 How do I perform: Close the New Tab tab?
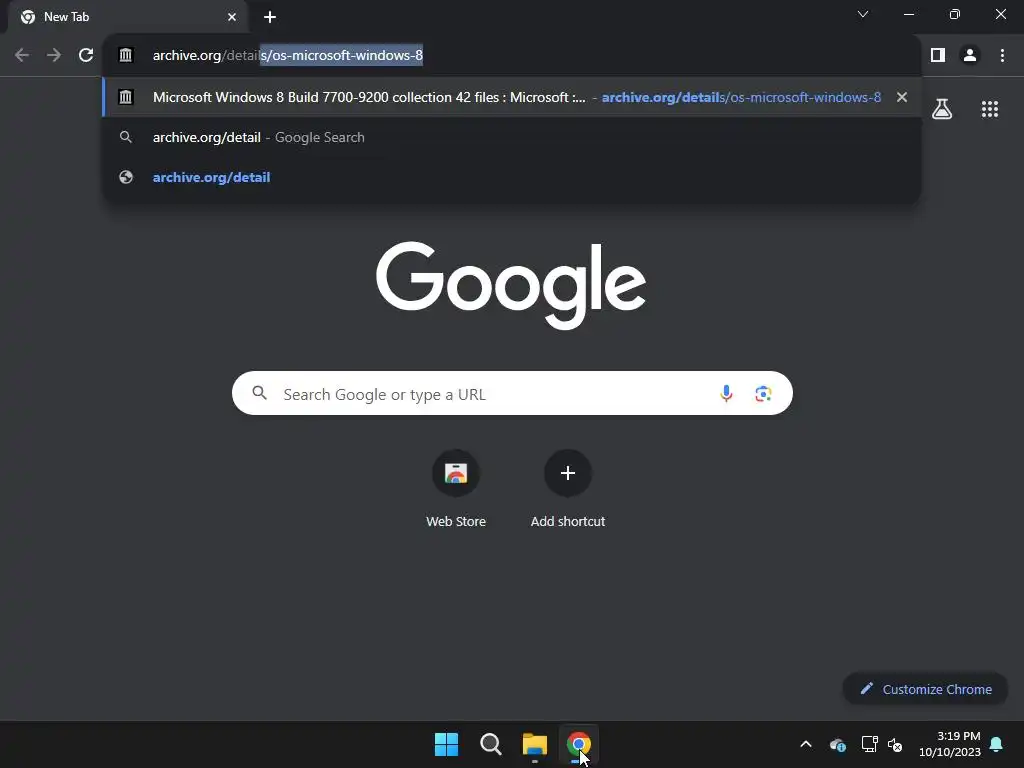coord(232,17)
